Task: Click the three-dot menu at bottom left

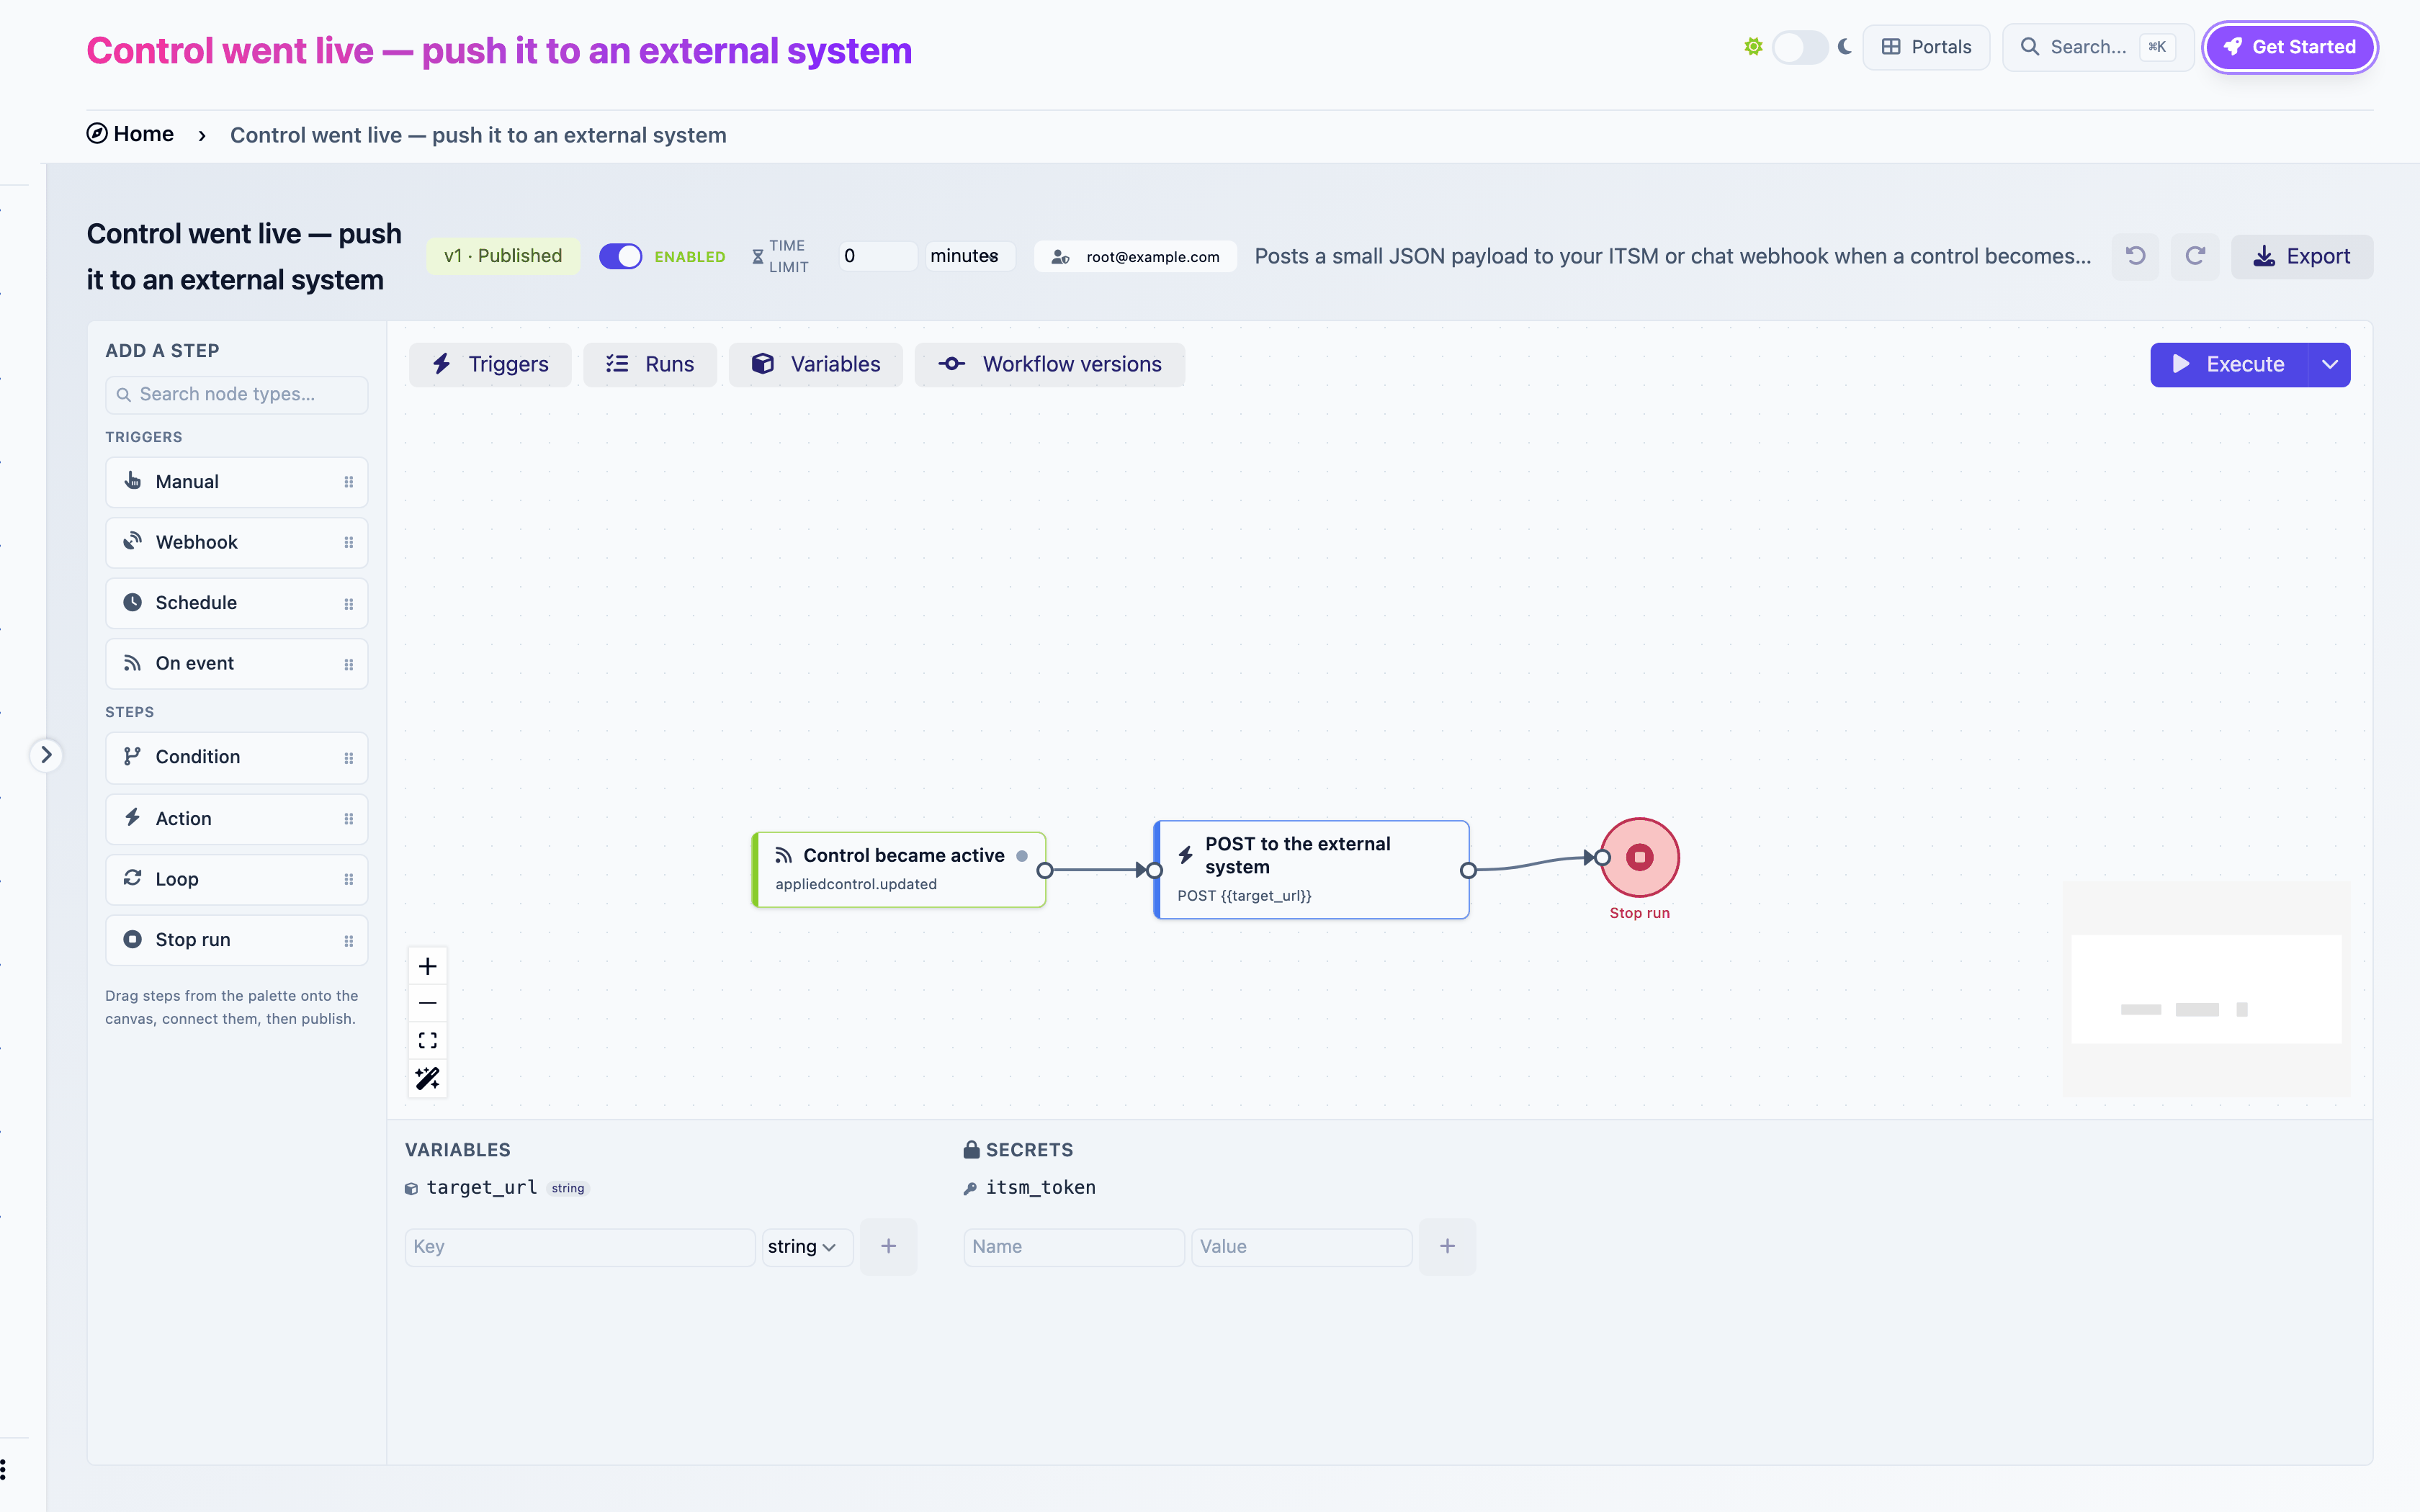Action: click(x=4, y=1470)
